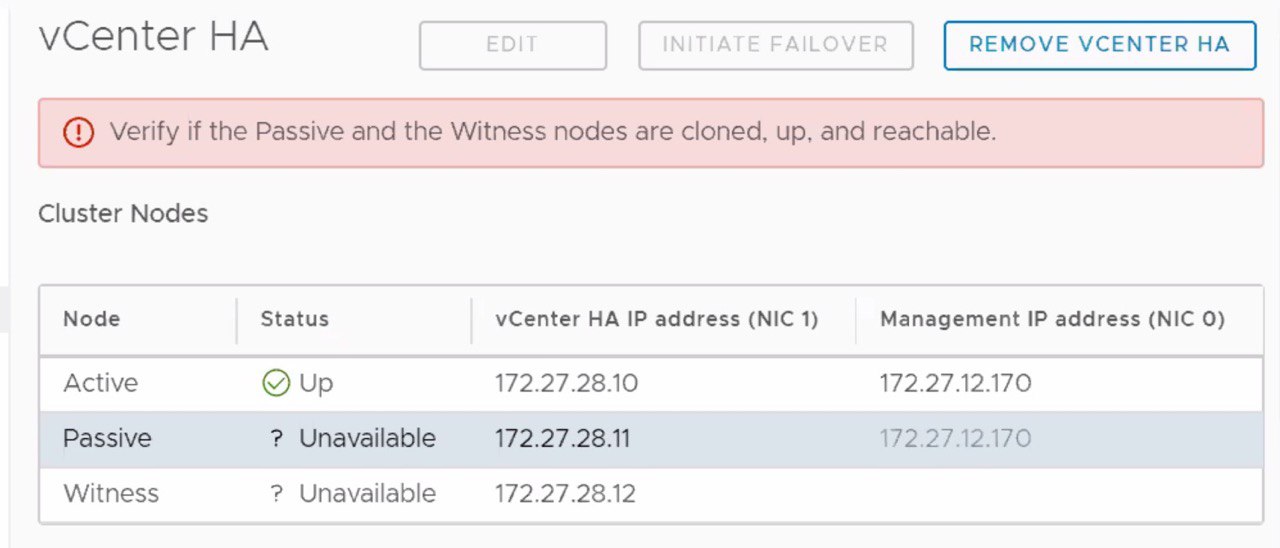
Task: Click the Passive node question mark icon
Action: tap(277, 439)
